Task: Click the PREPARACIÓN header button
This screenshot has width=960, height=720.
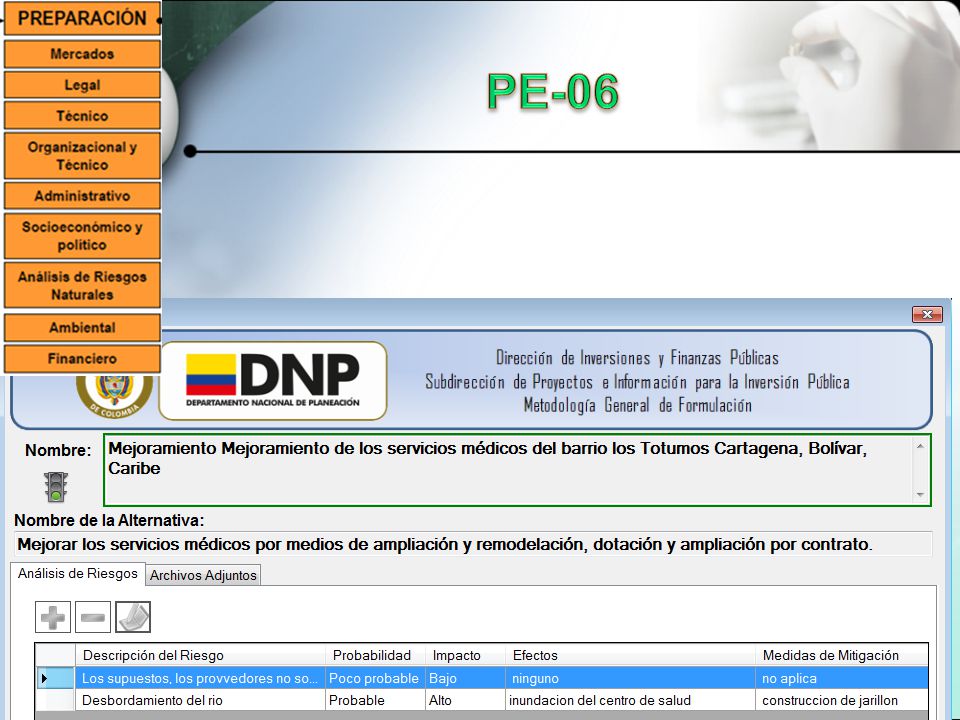Action: pos(82,18)
